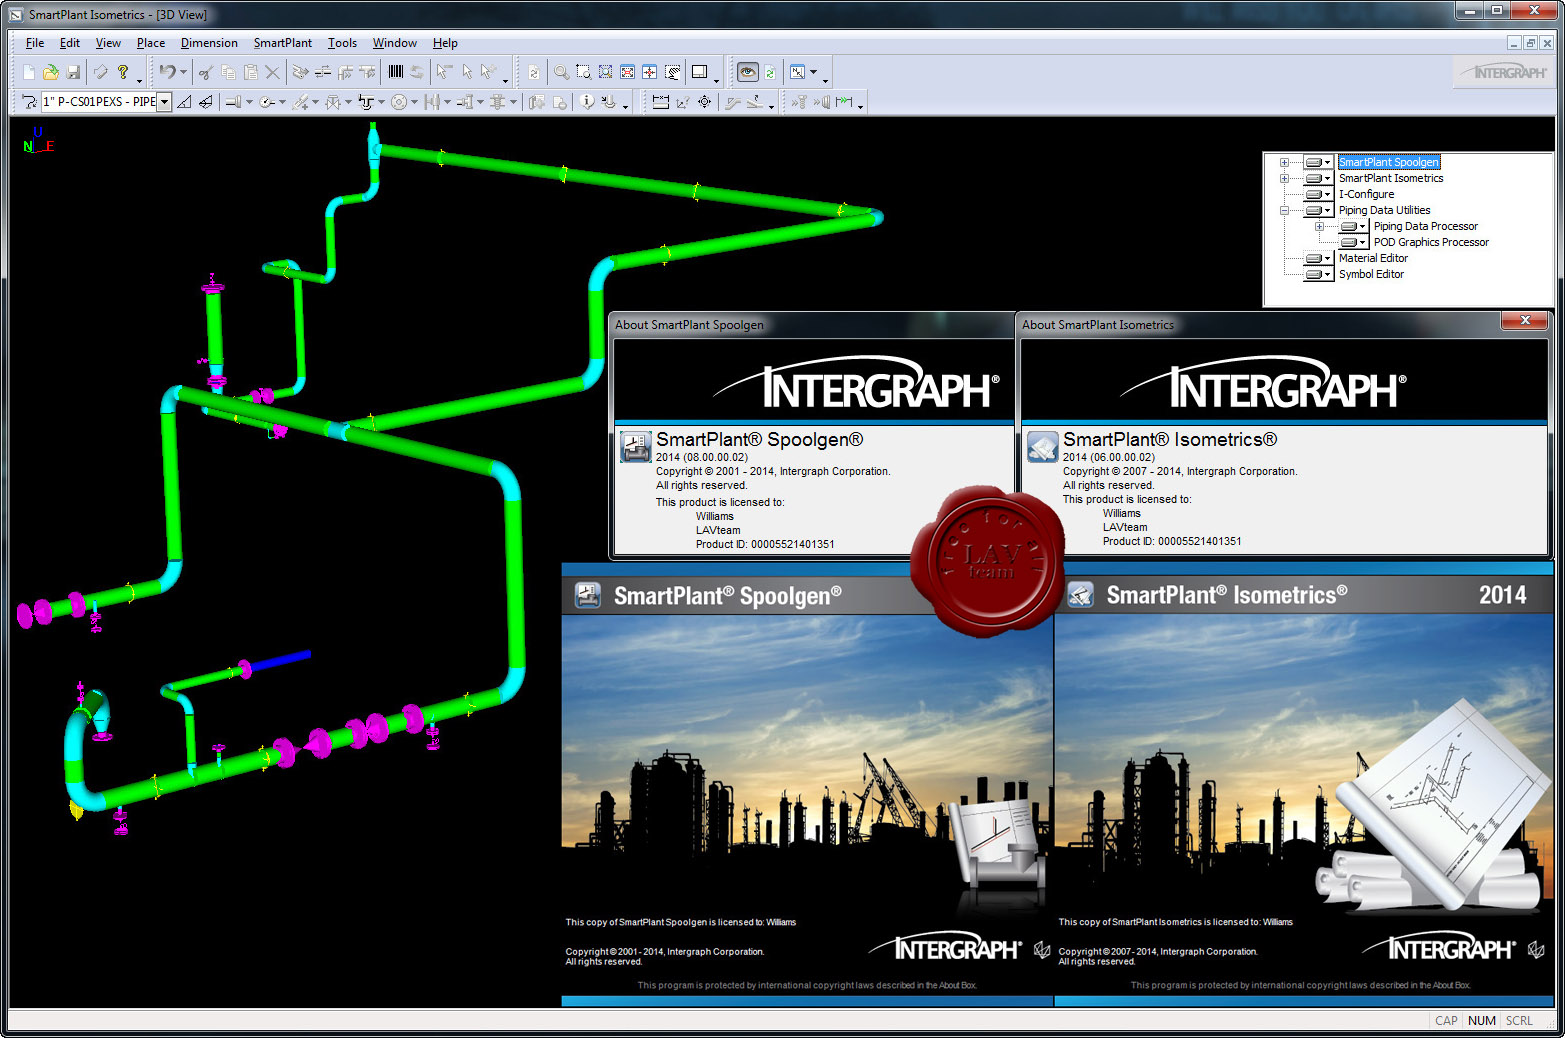
Task: Open the Tools menu
Action: [342, 43]
